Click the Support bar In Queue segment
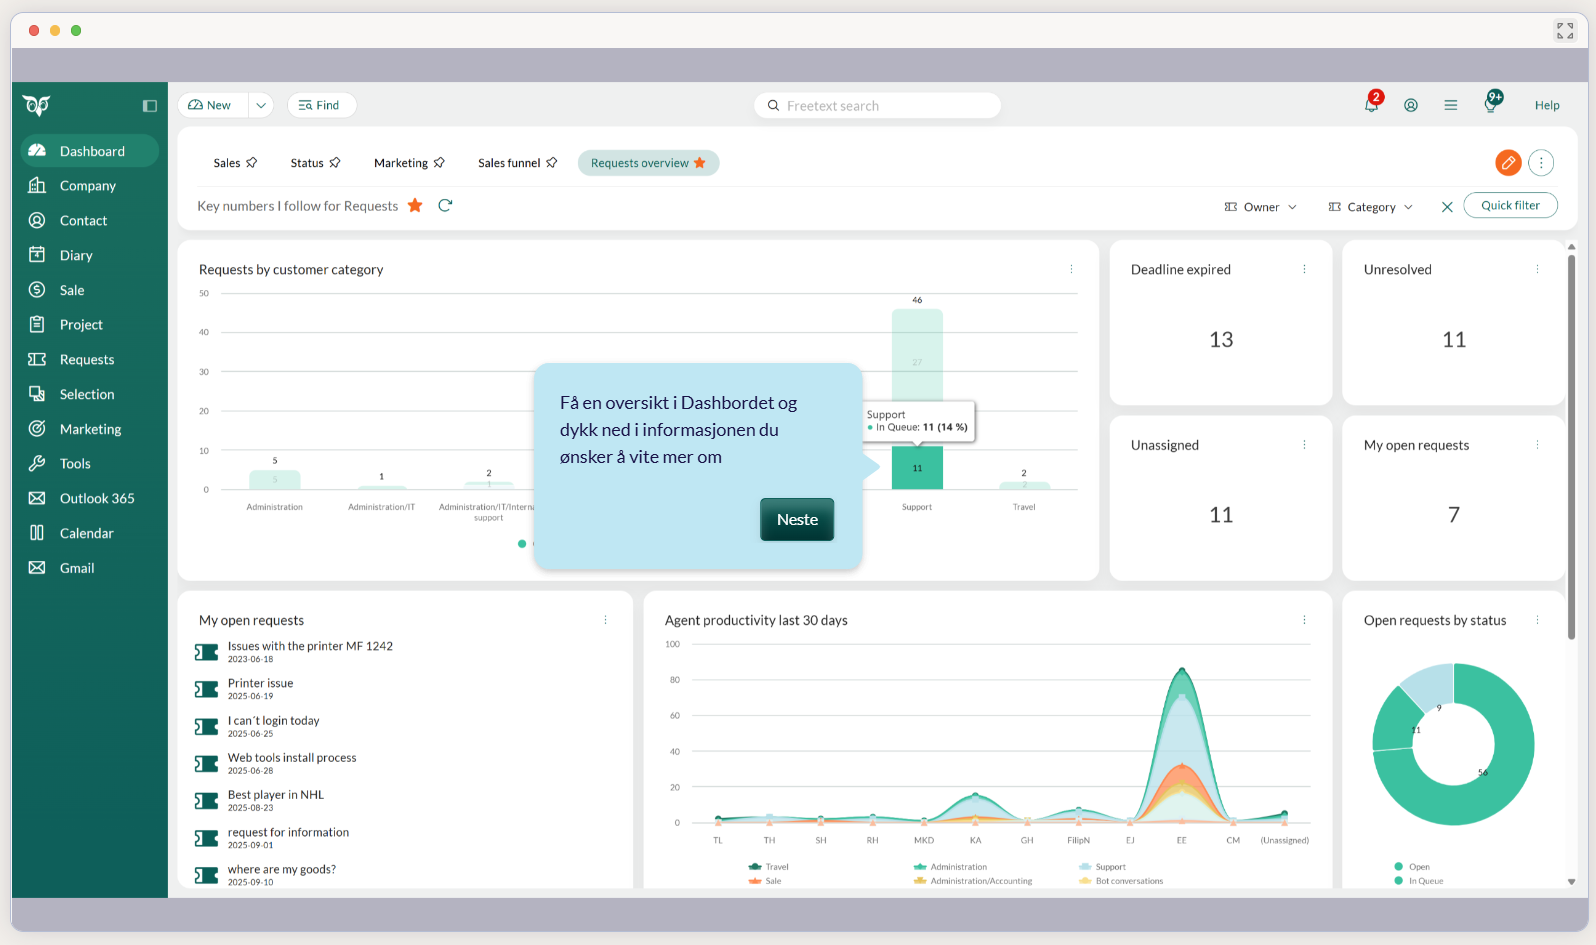The image size is (1596, 945). [917, 468]
